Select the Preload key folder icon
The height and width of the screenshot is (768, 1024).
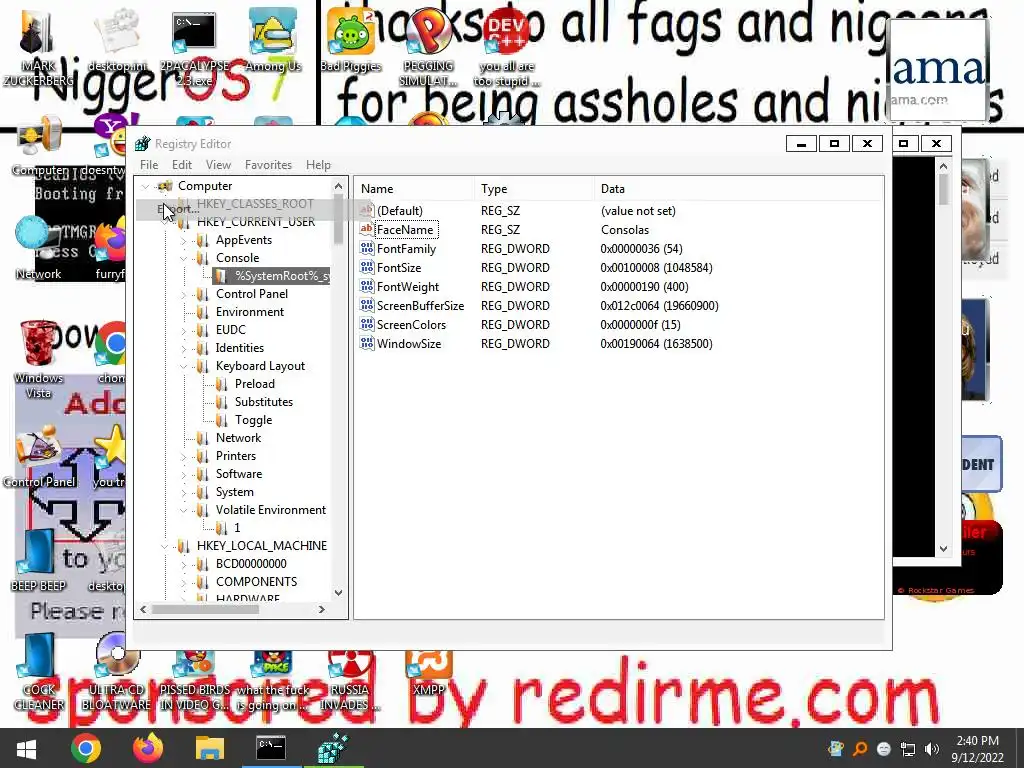(x=222, y=384)
